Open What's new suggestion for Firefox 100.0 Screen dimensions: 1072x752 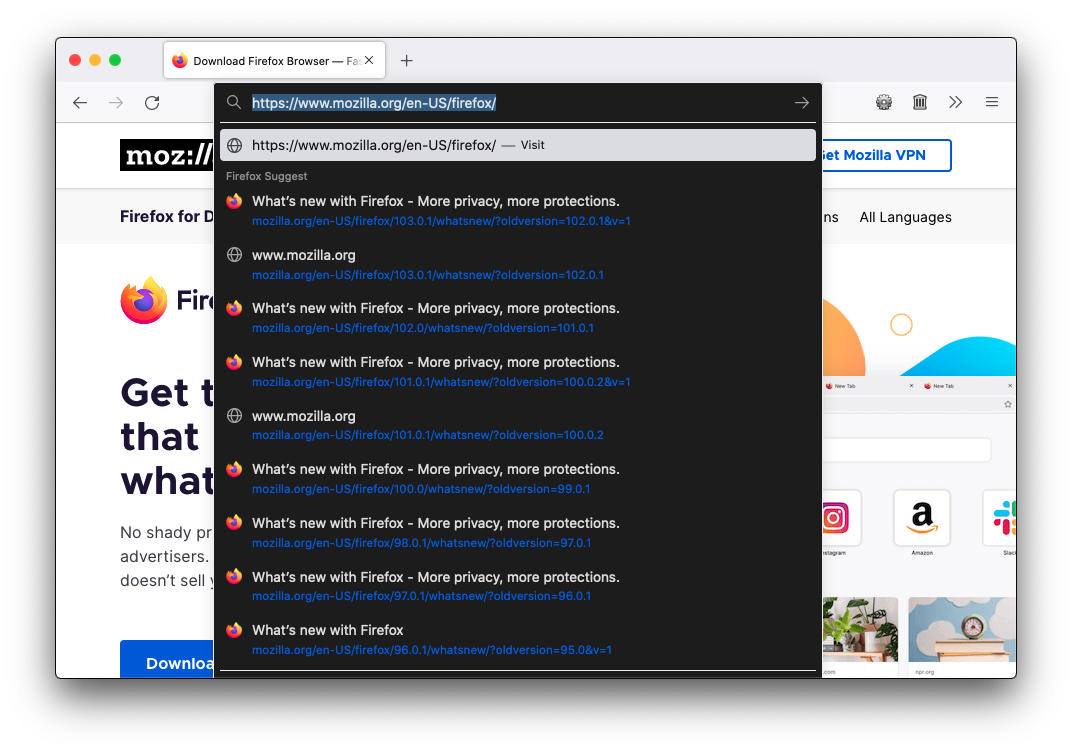coord(518,479)
